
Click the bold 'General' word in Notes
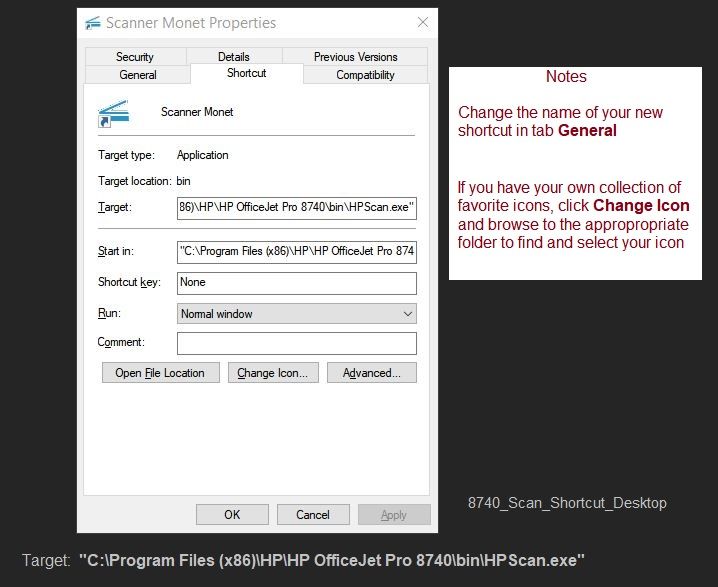[587, 130]
